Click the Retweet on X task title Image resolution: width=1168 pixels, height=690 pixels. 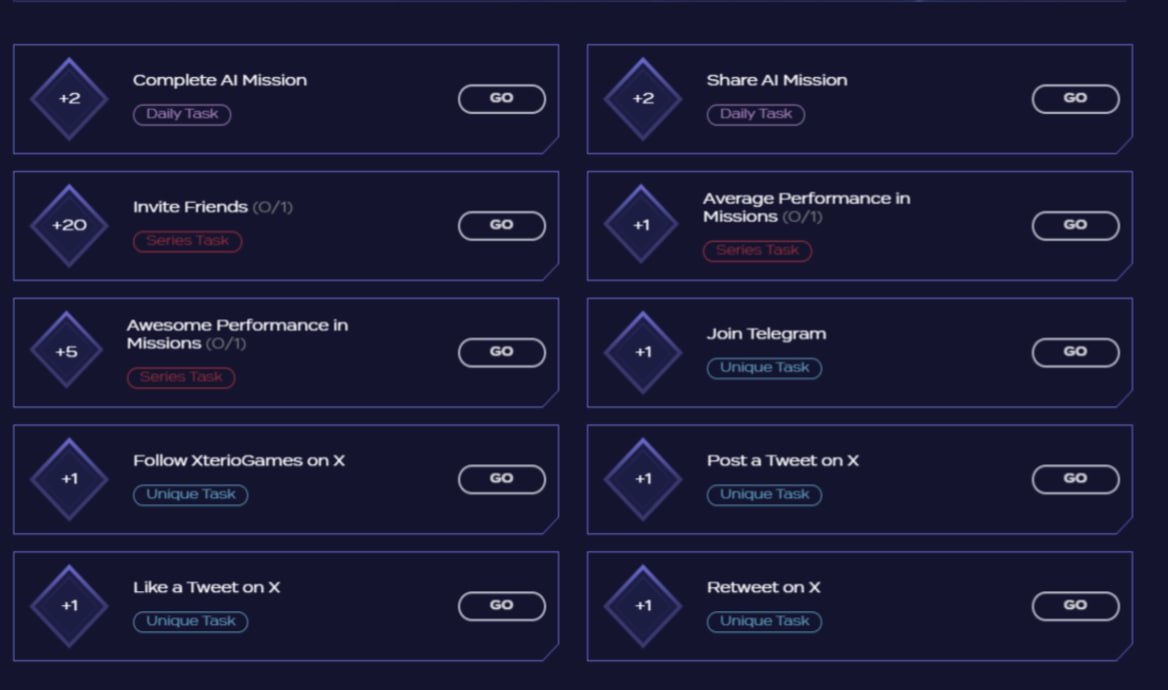click(764, 587)
